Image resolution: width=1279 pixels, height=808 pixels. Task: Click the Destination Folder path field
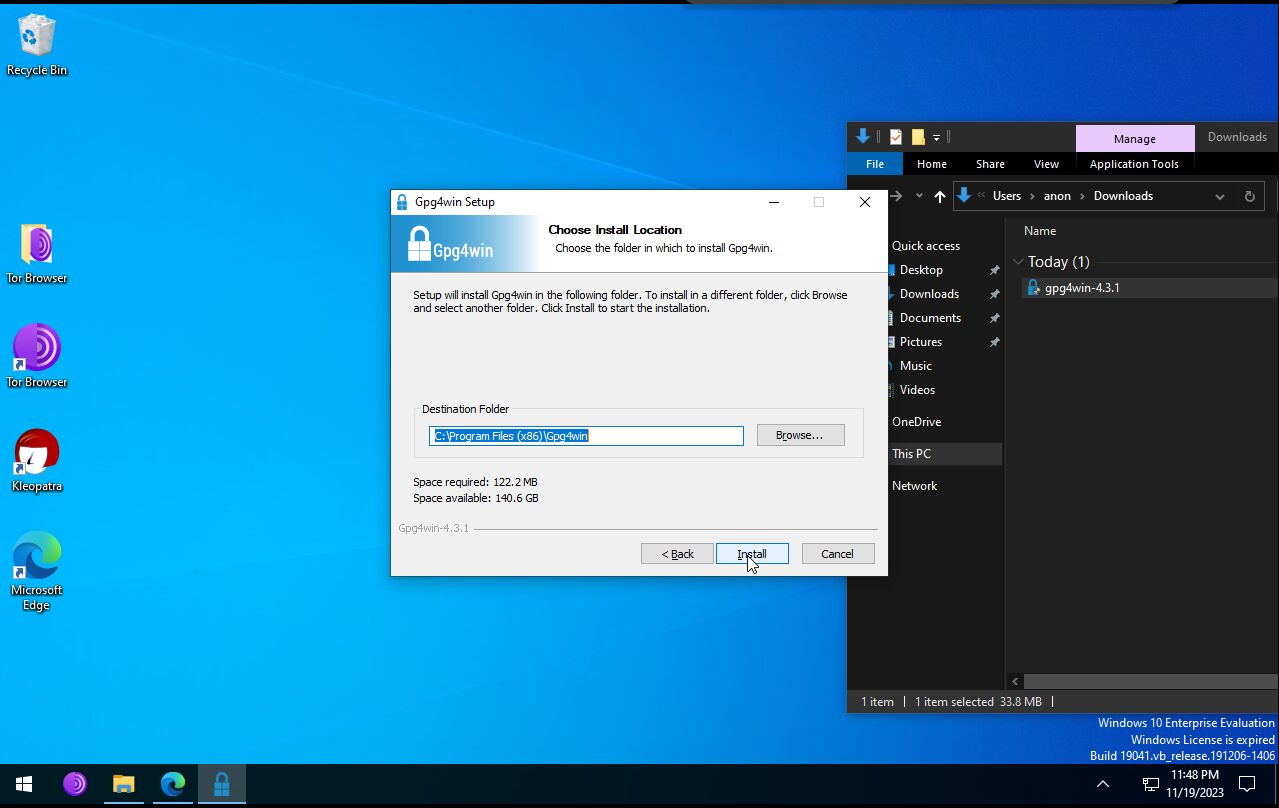pos(586,436)
